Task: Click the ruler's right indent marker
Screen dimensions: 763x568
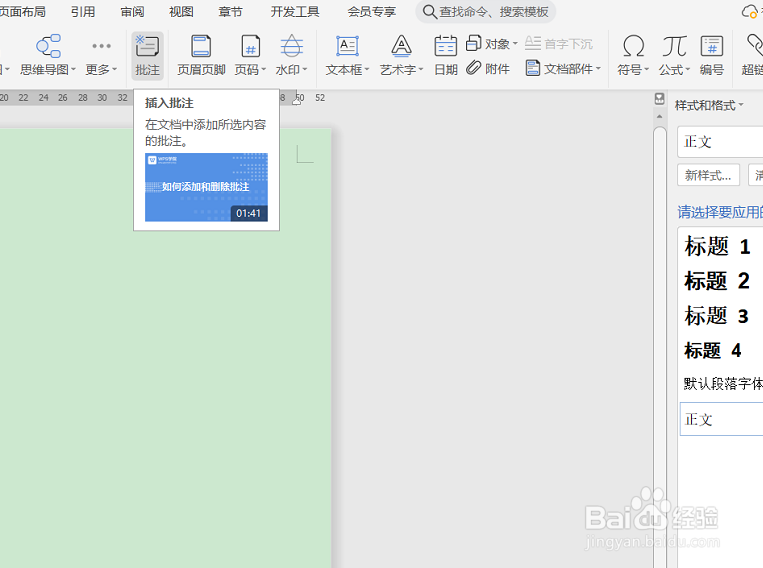Action: [x=297, y=101]
